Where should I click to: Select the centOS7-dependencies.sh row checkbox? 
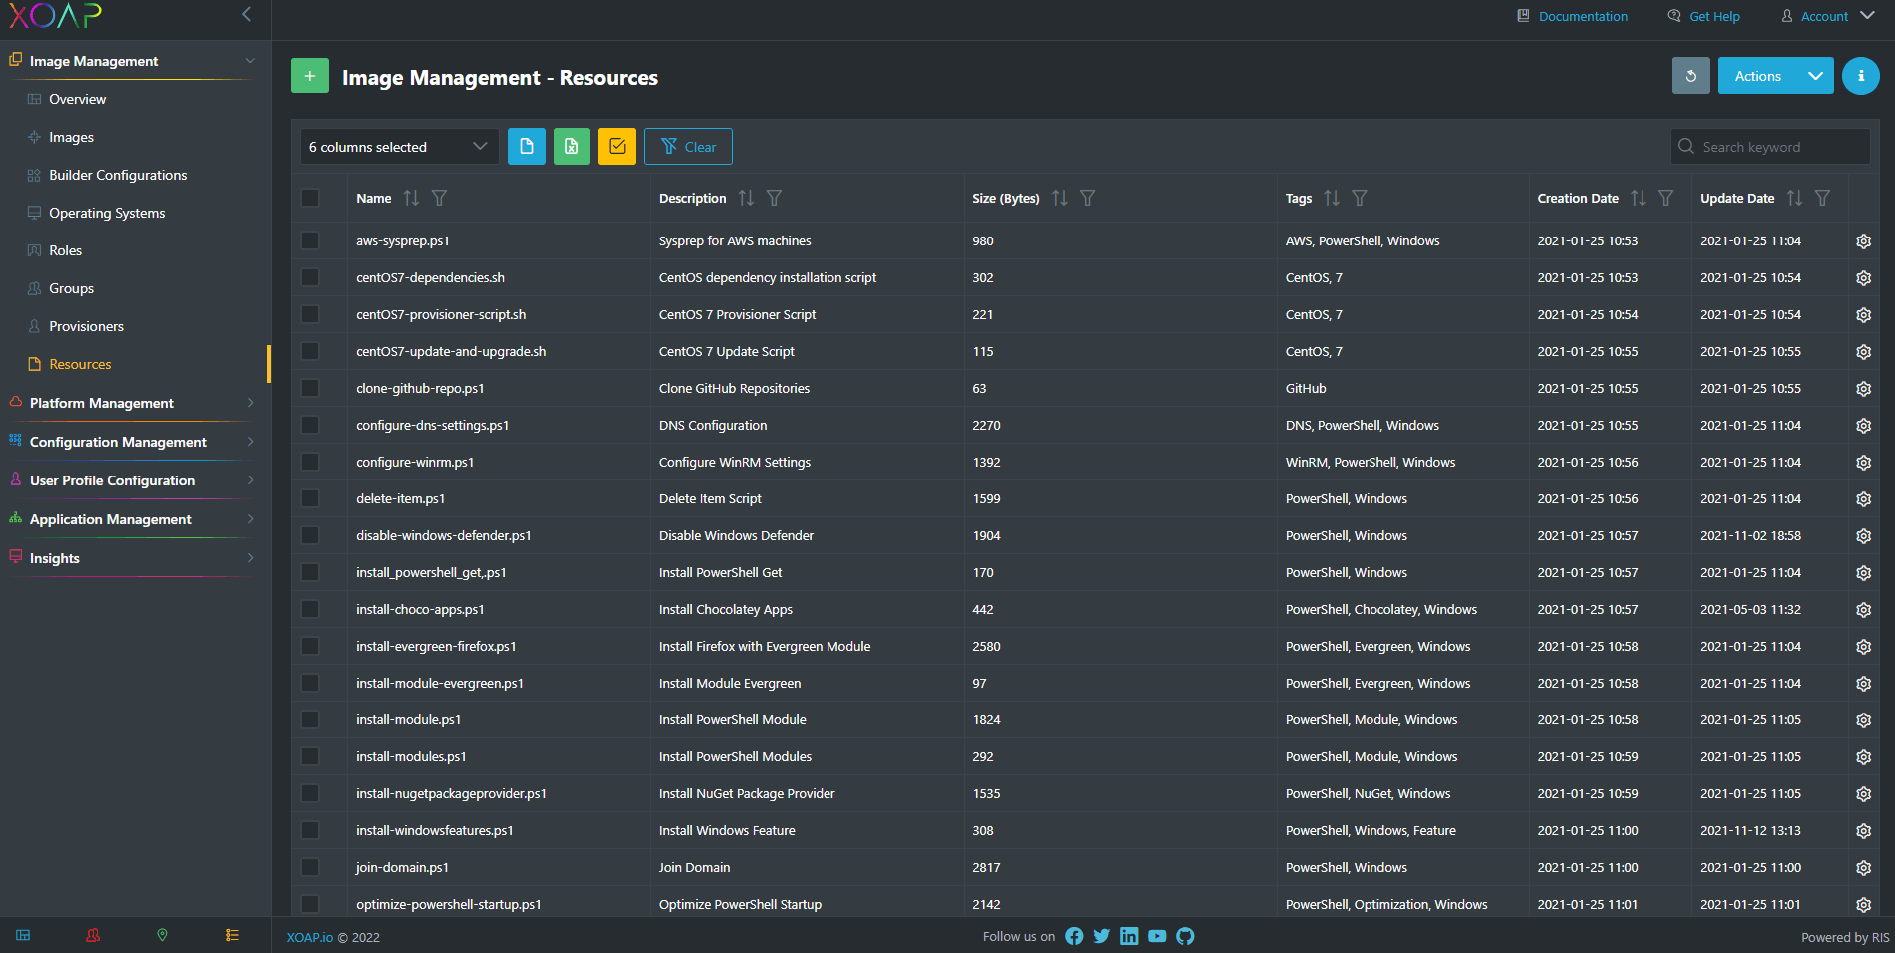point(310,278)
